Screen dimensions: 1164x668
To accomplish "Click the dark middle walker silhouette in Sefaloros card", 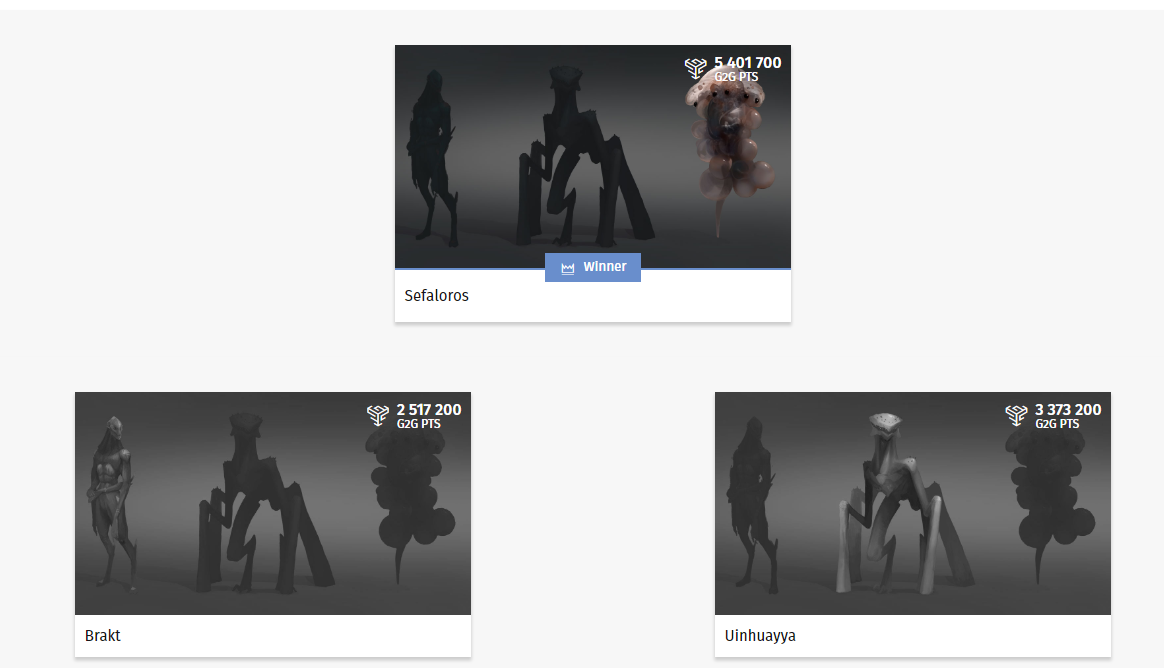I will [x=575, y=160].
